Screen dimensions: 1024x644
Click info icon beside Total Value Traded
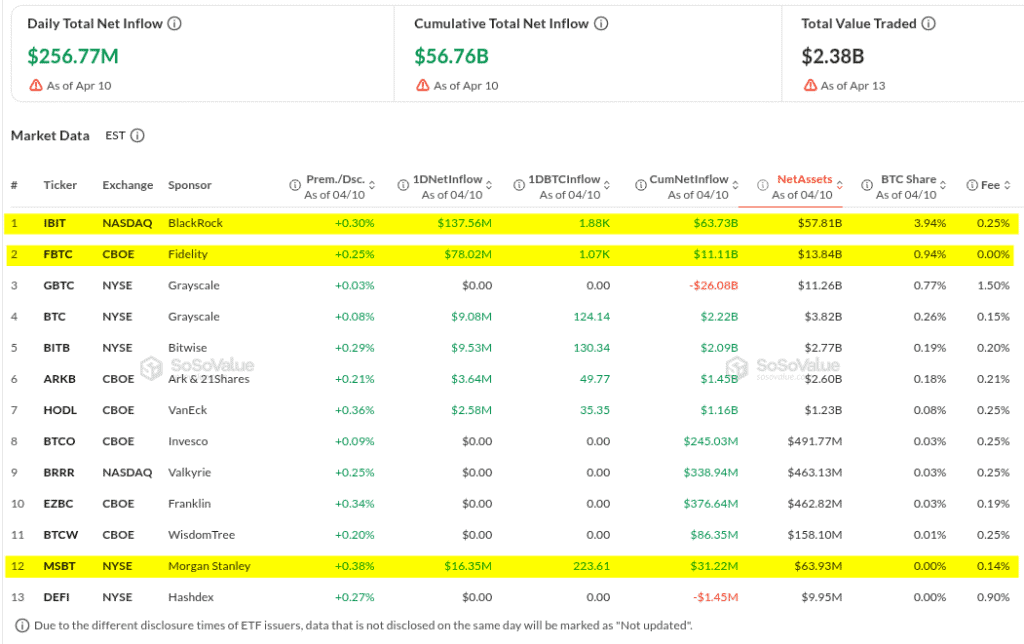928,24
